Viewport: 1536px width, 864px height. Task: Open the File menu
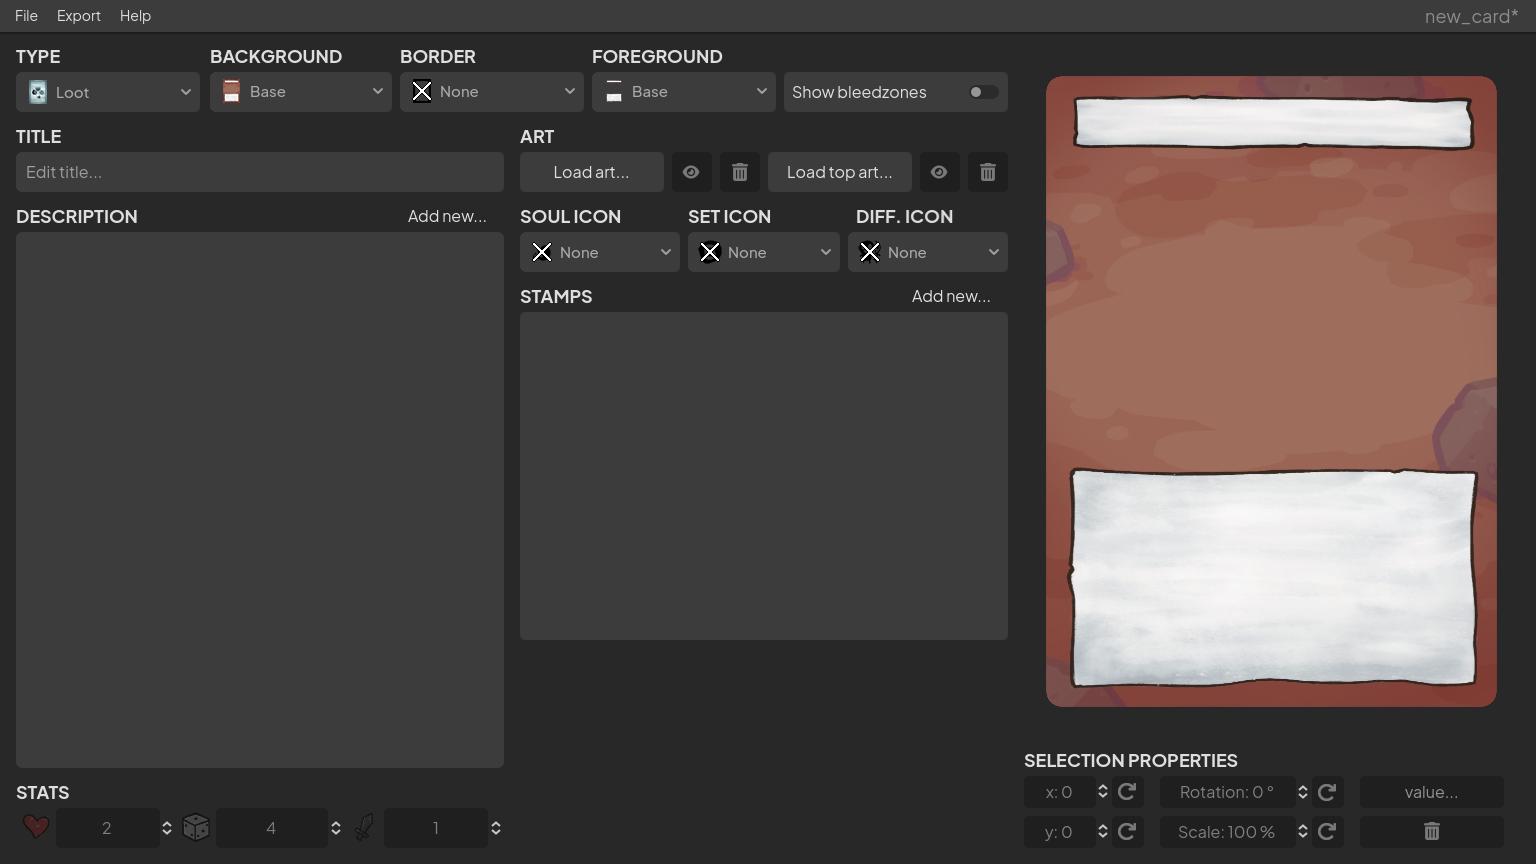coord(26,16)
